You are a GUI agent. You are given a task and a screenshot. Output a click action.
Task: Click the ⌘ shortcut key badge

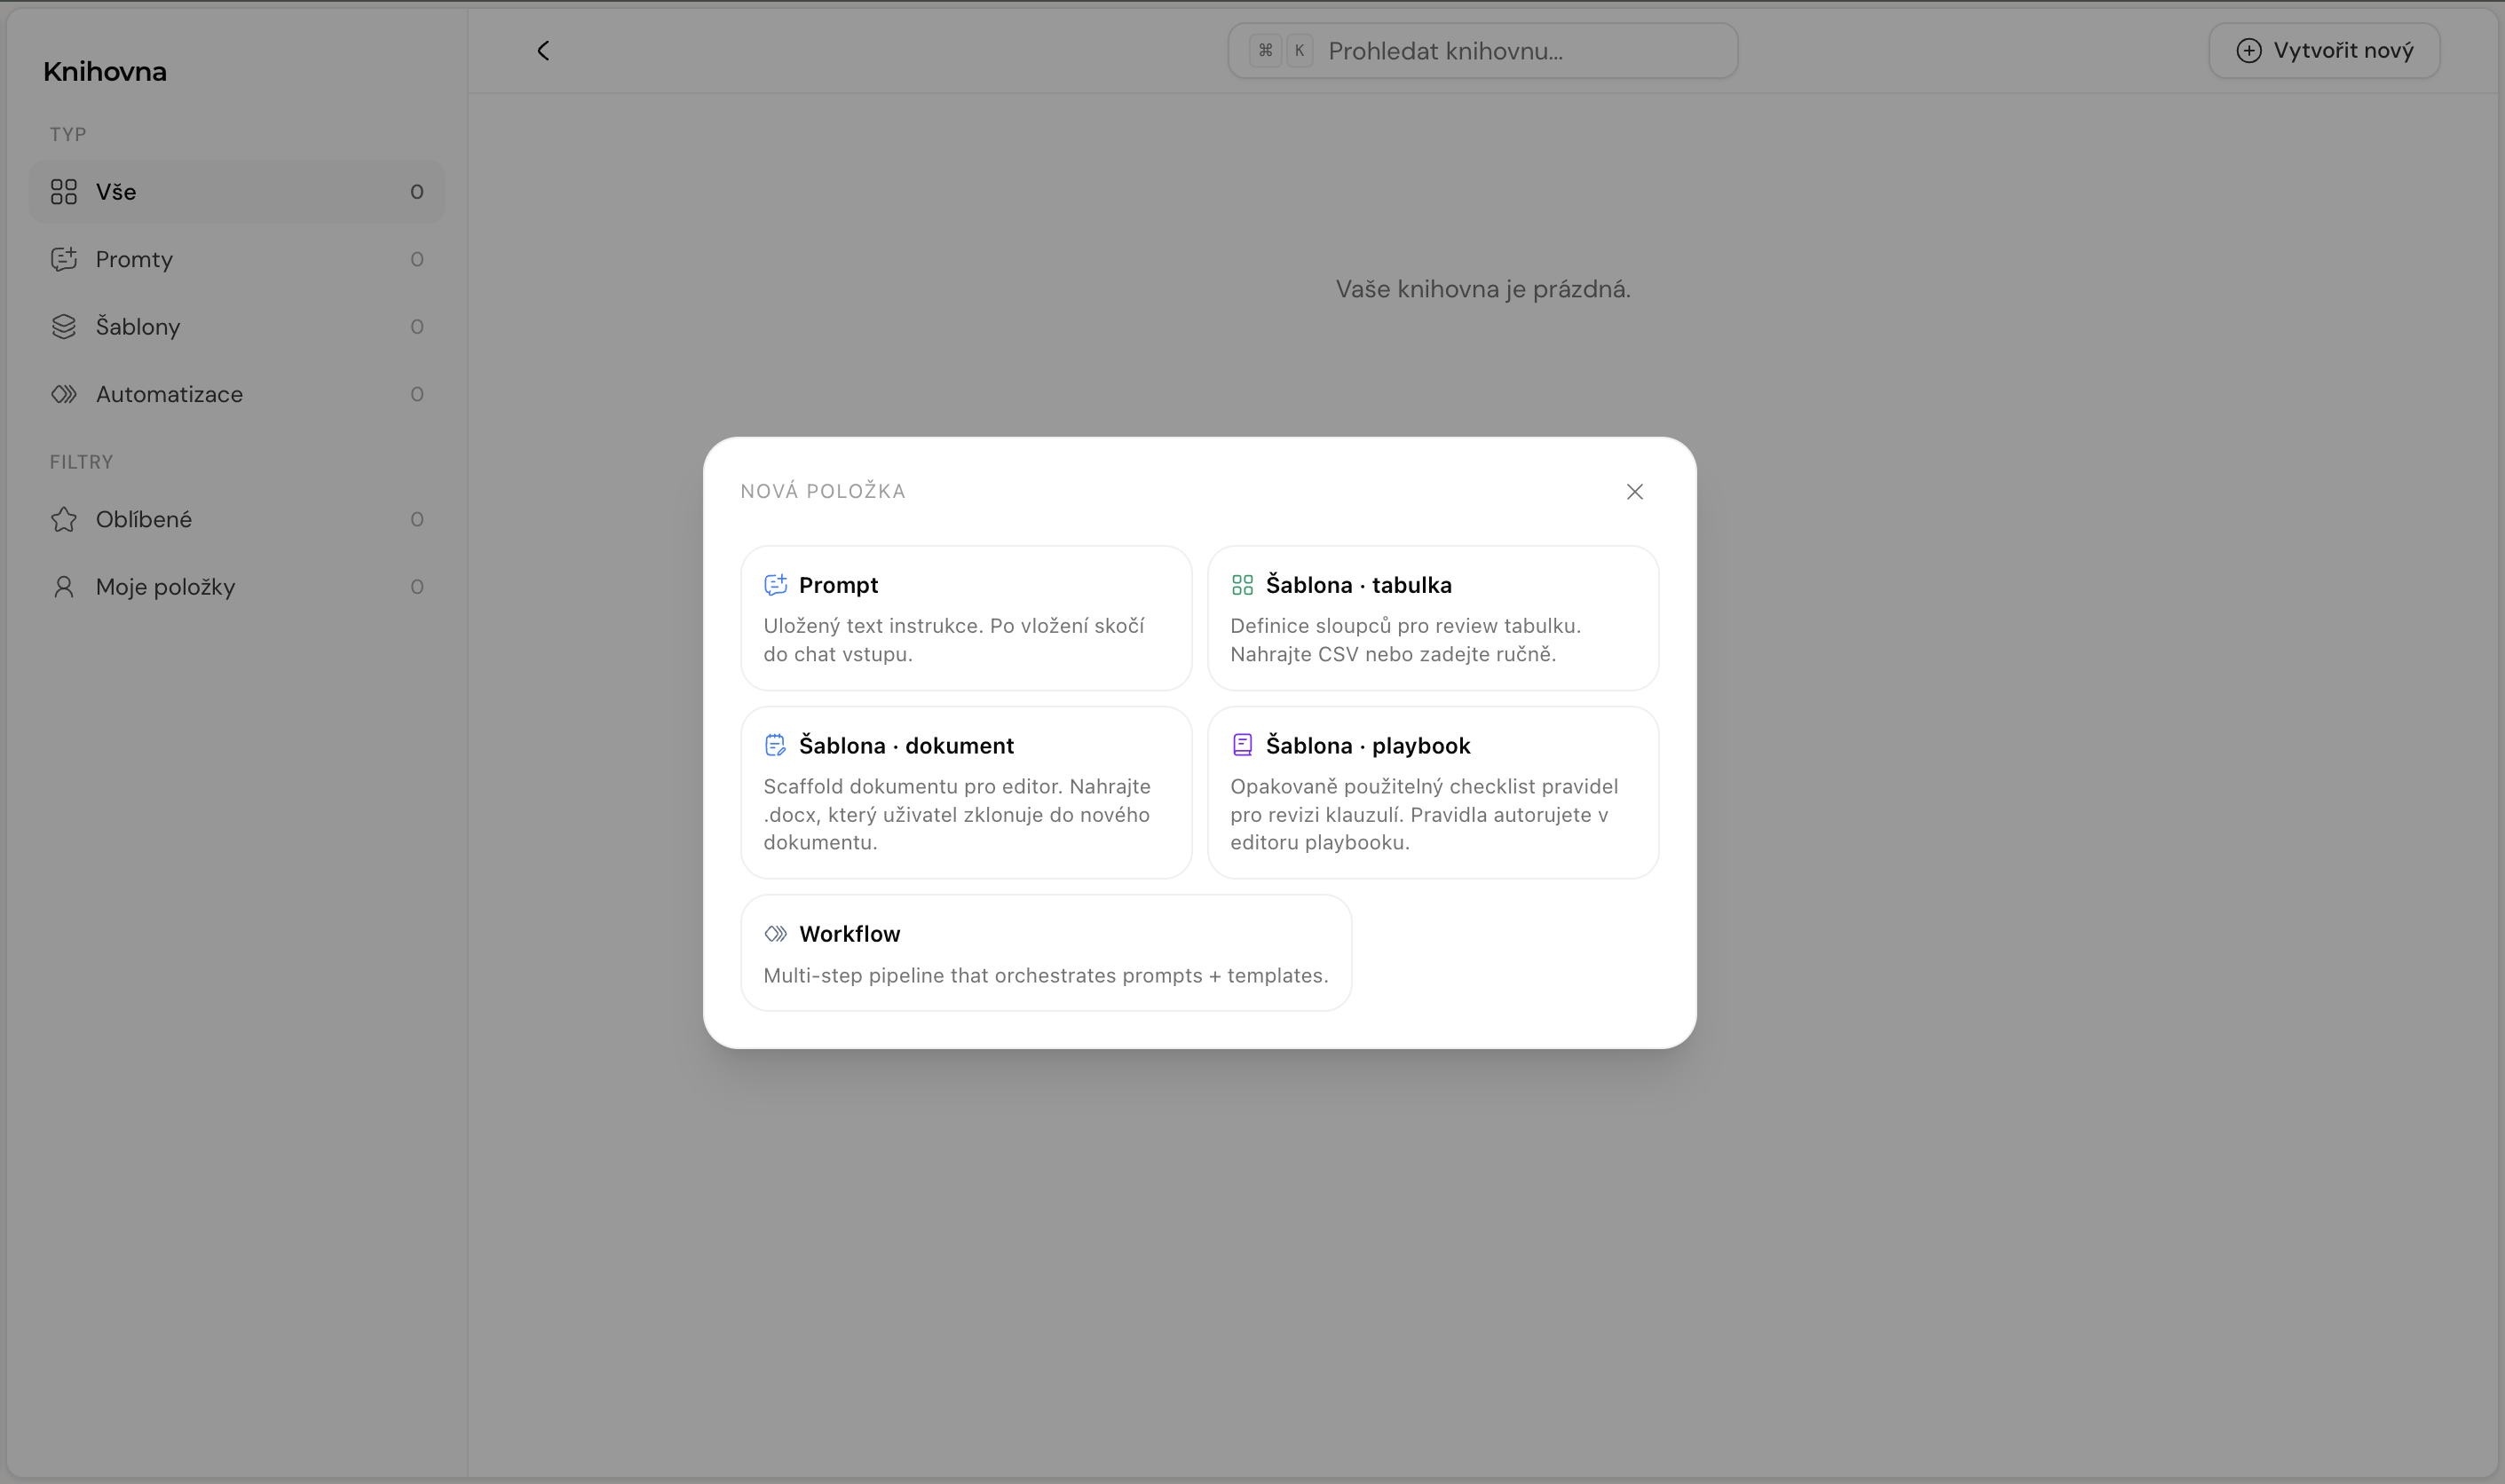[1265, 51]
